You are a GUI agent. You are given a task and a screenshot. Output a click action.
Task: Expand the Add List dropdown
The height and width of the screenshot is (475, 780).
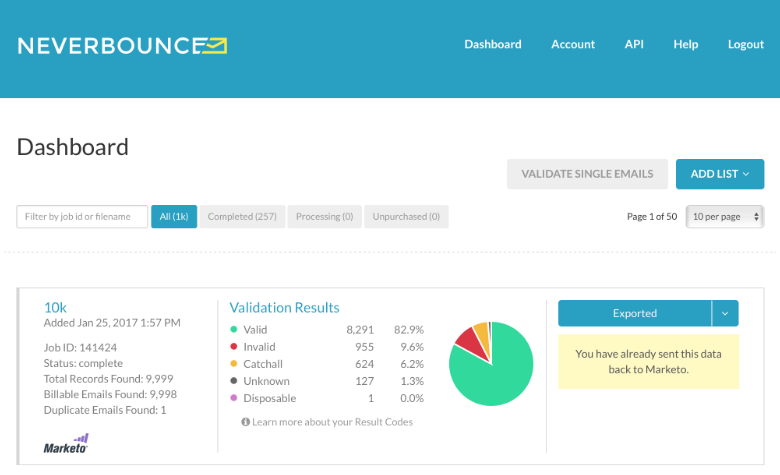(x=720, y=174)
